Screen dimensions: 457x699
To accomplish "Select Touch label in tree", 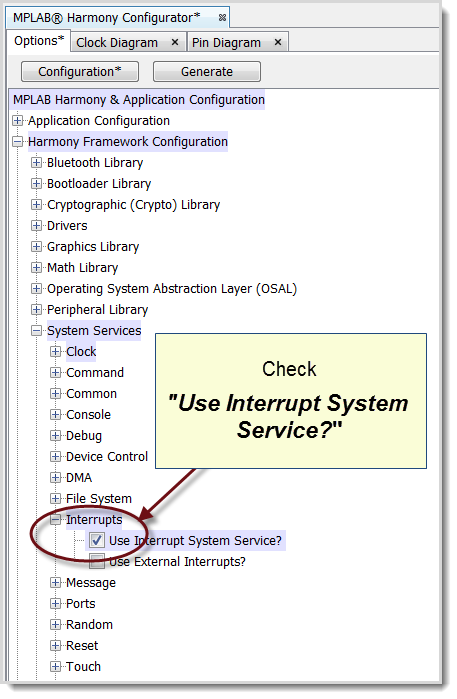I will click(83, 666).
